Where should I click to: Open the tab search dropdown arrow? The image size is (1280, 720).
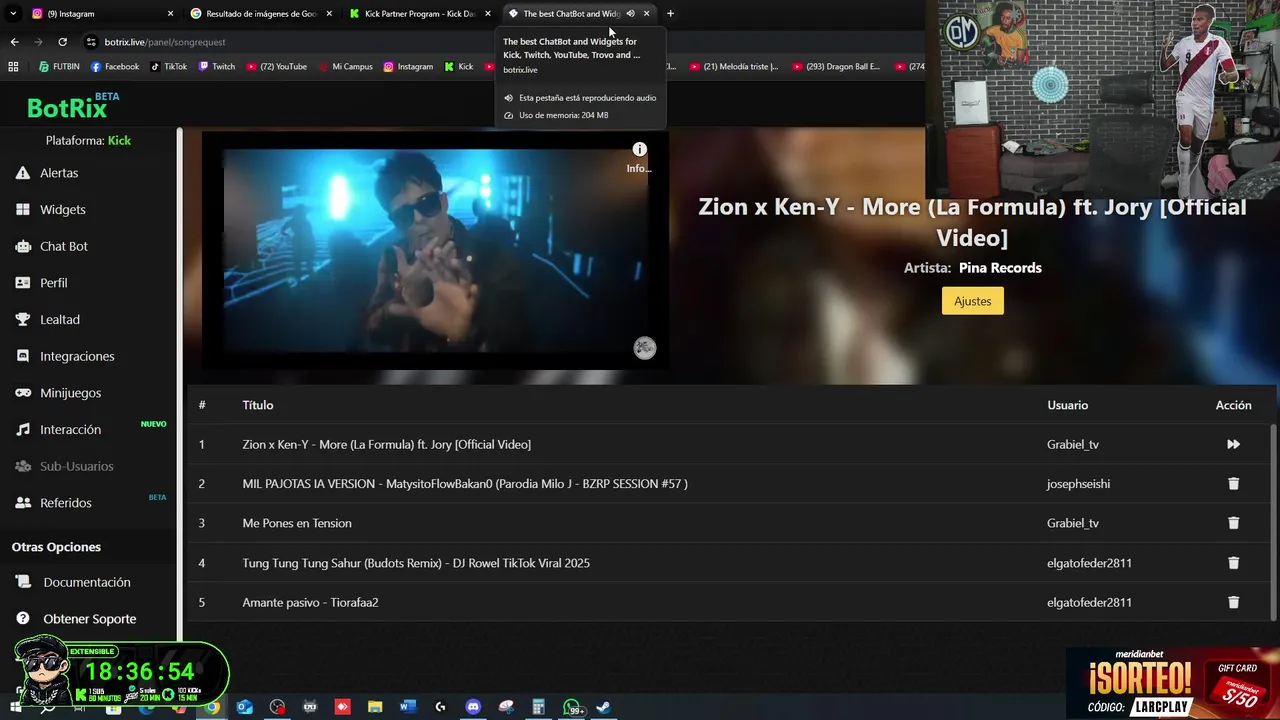(x=14, y=14)
